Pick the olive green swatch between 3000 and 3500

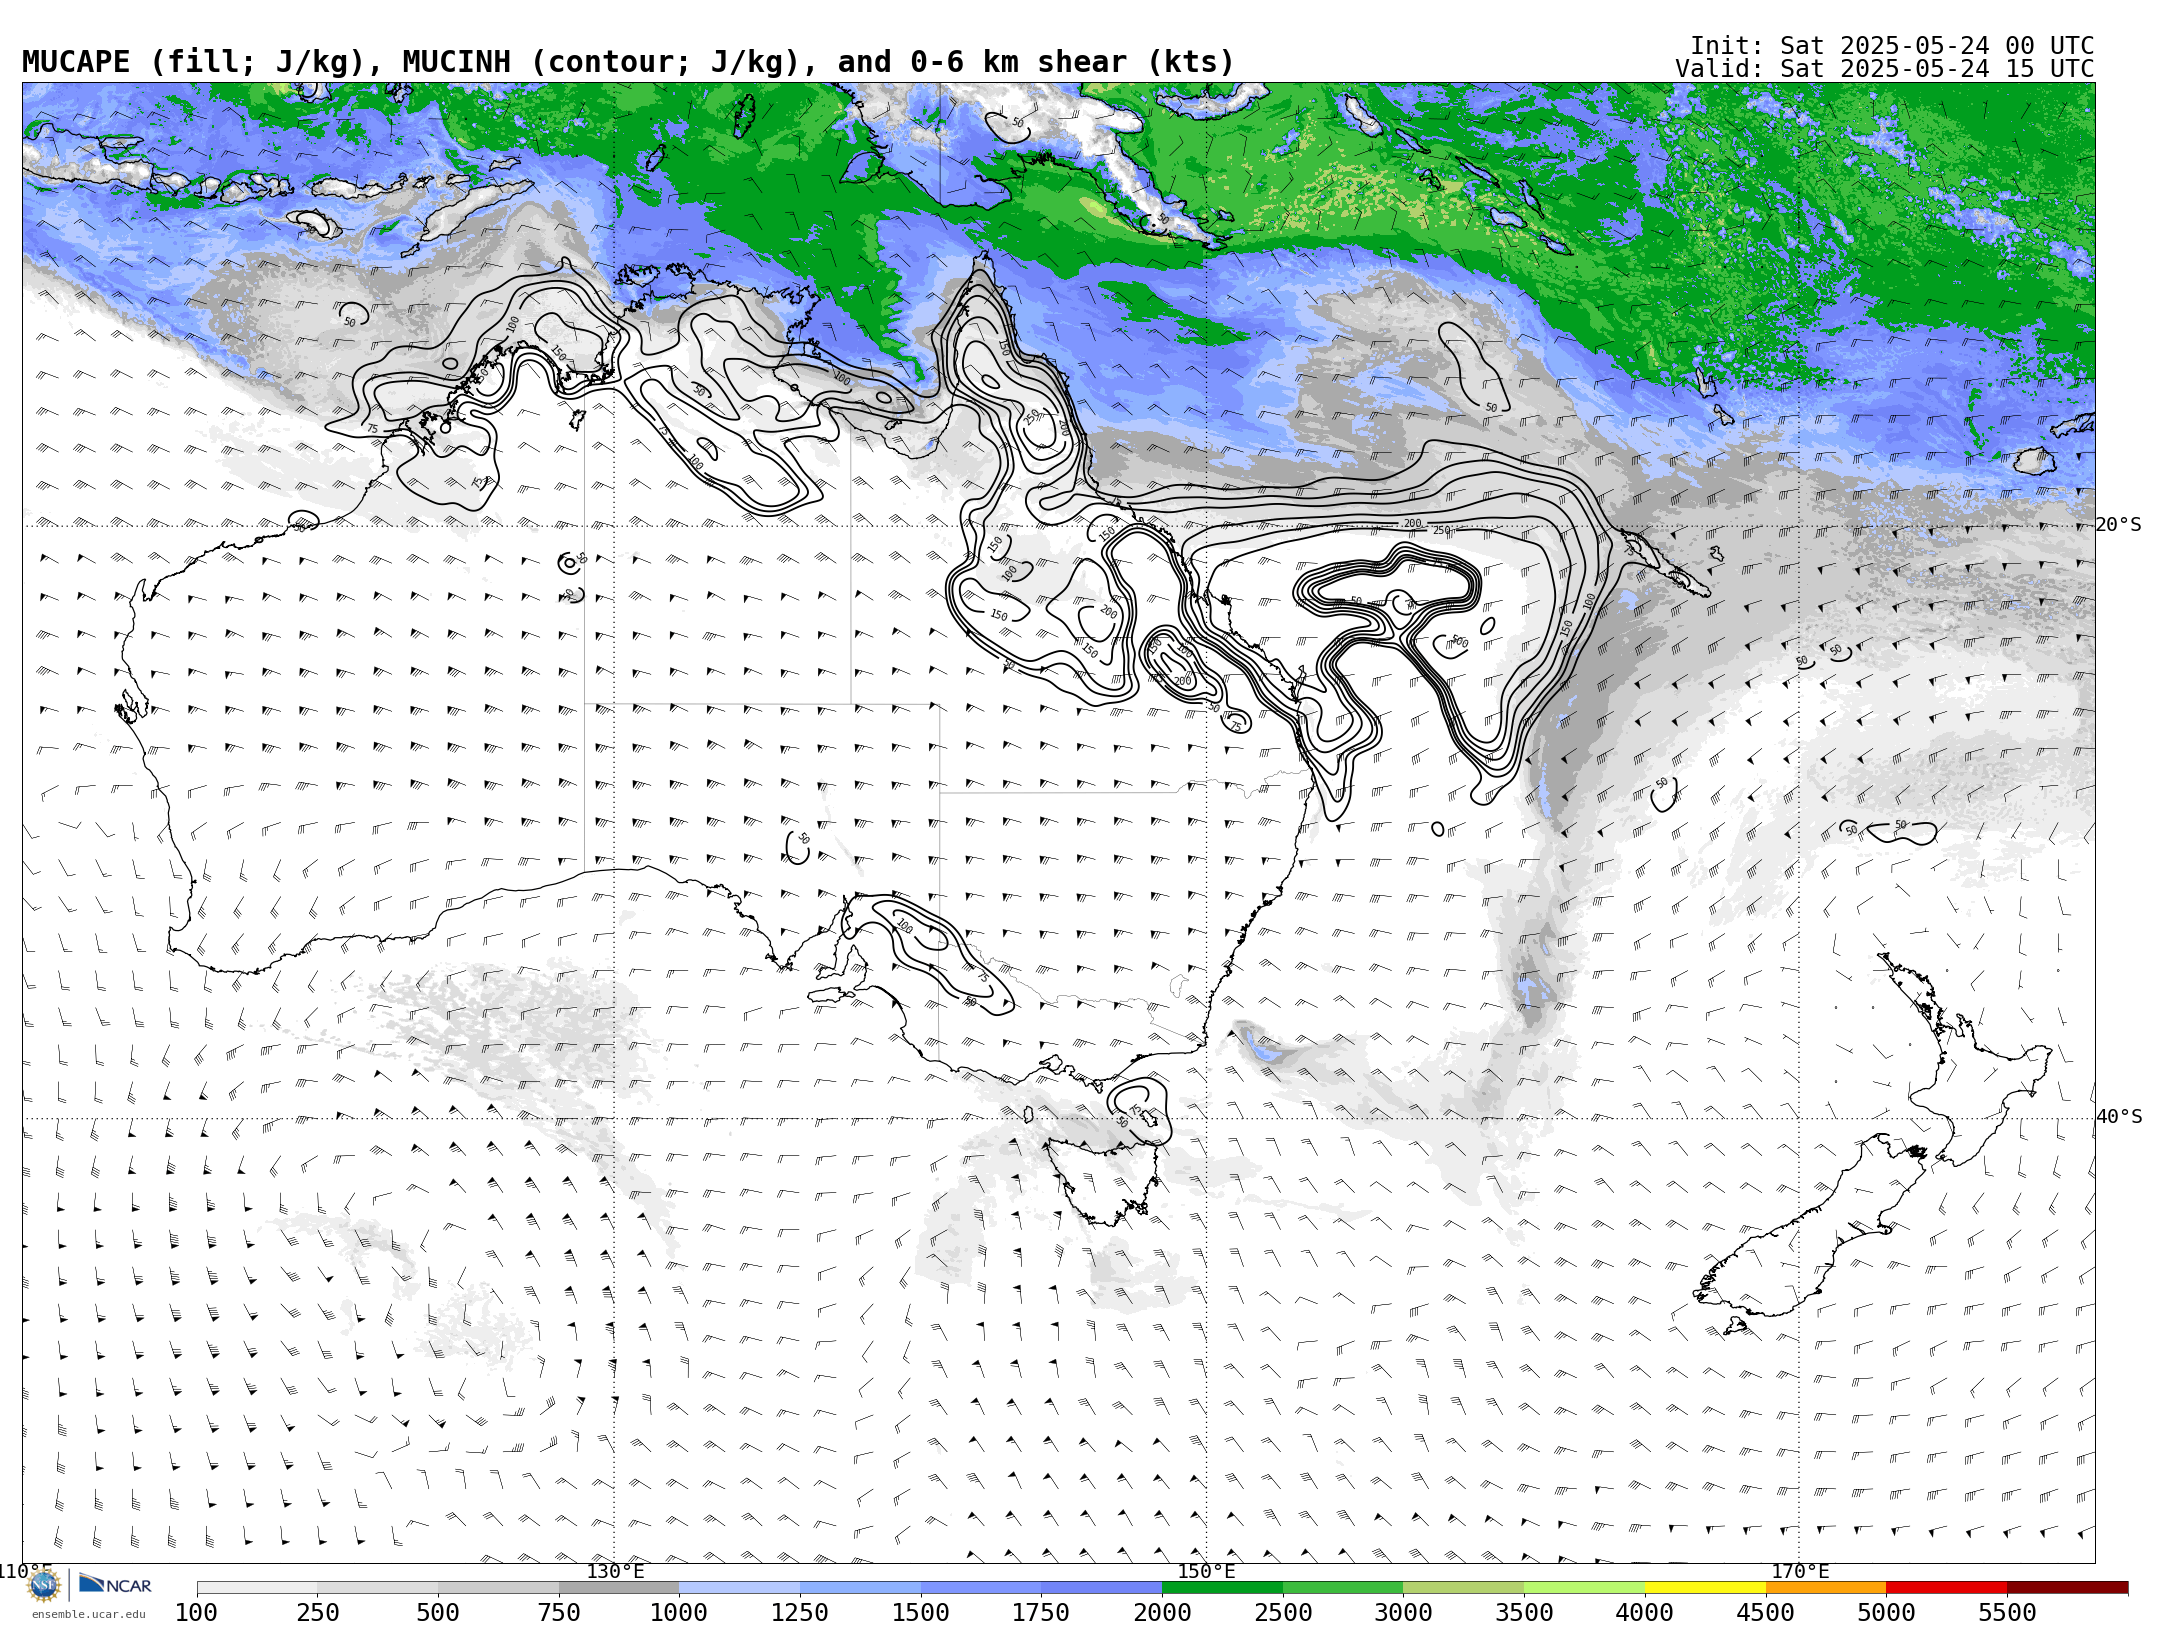point(1463,1588)
